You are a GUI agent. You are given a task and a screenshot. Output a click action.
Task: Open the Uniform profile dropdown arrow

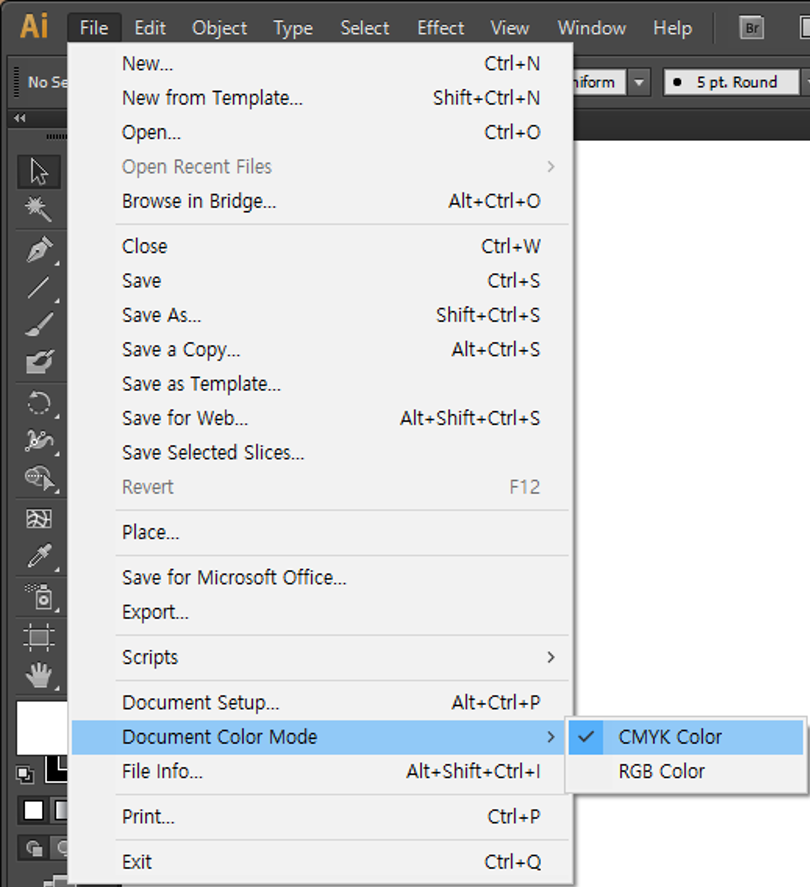pyautogui.click(x=639, y=82)
